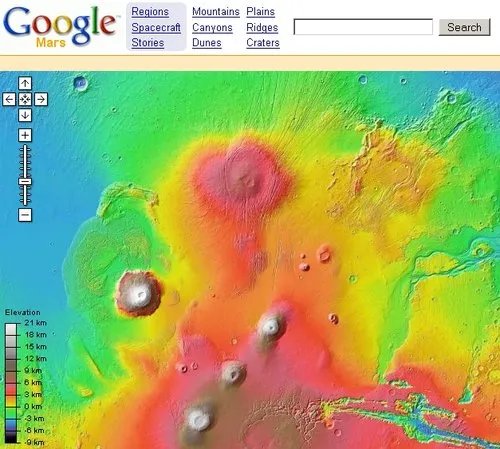
Task: Open the Spacecraft link
Action: tap(156, 27)
